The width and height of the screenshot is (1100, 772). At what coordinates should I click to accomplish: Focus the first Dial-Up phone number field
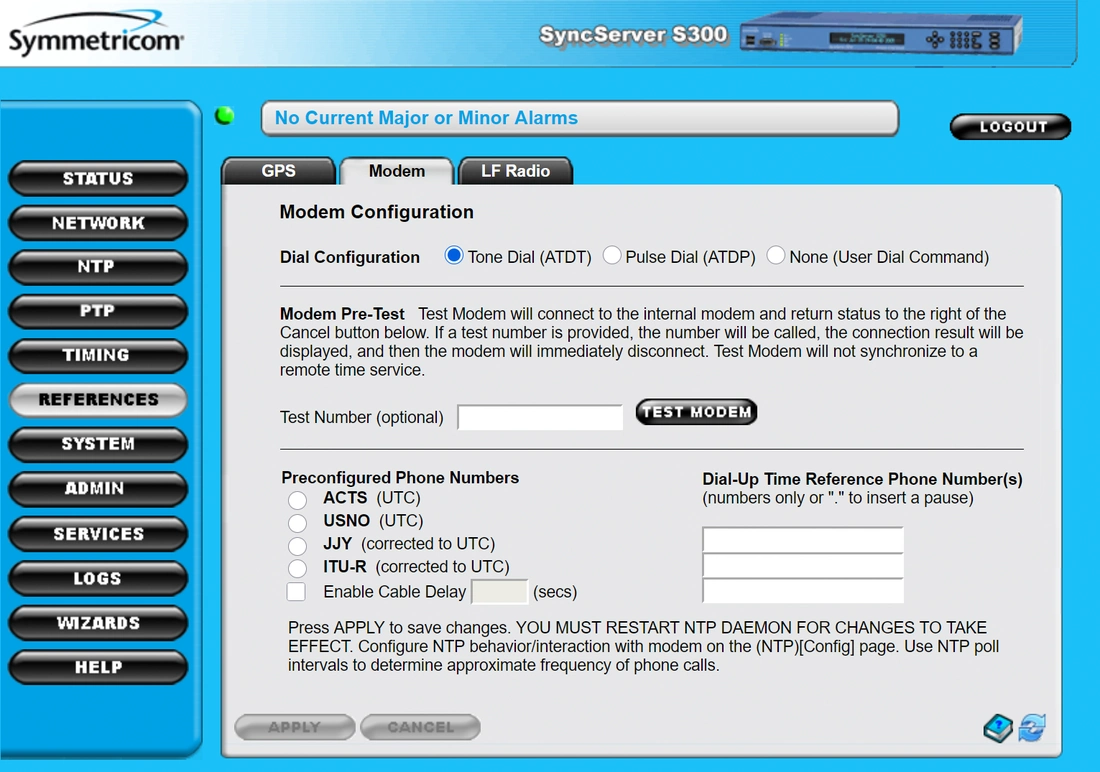803,540
